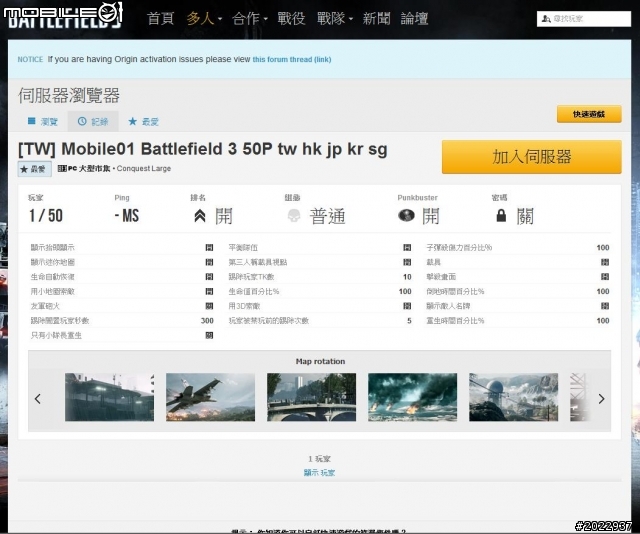Open the 戰役 campaign menu item
This screenshot has height=534, width=640.
(x=291, y=19)
